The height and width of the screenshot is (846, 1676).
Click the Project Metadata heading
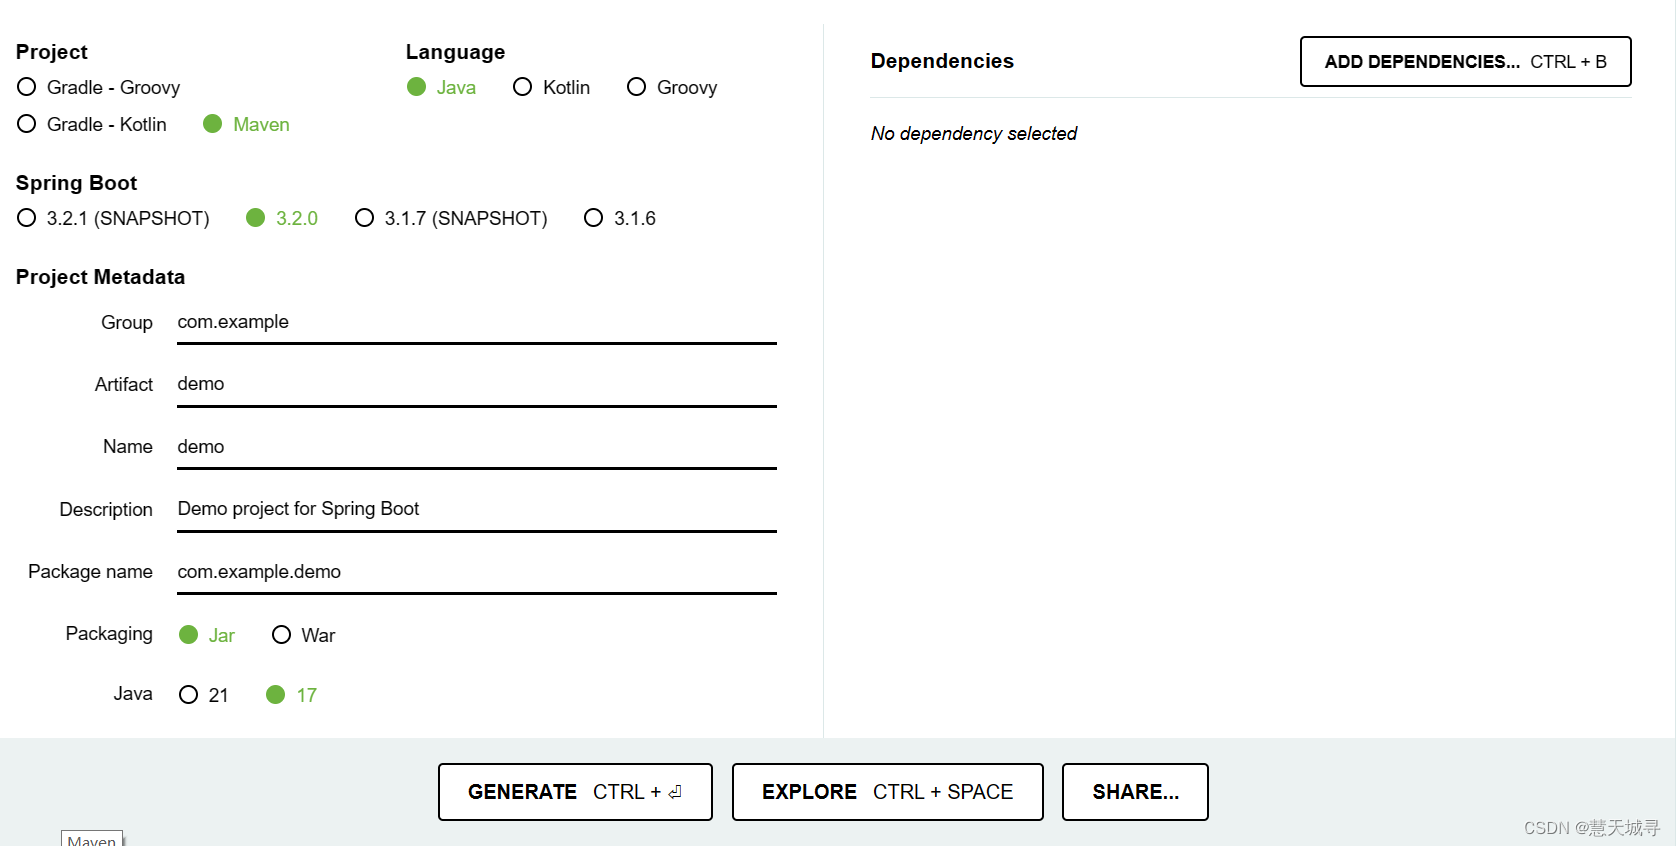point(100,277)
